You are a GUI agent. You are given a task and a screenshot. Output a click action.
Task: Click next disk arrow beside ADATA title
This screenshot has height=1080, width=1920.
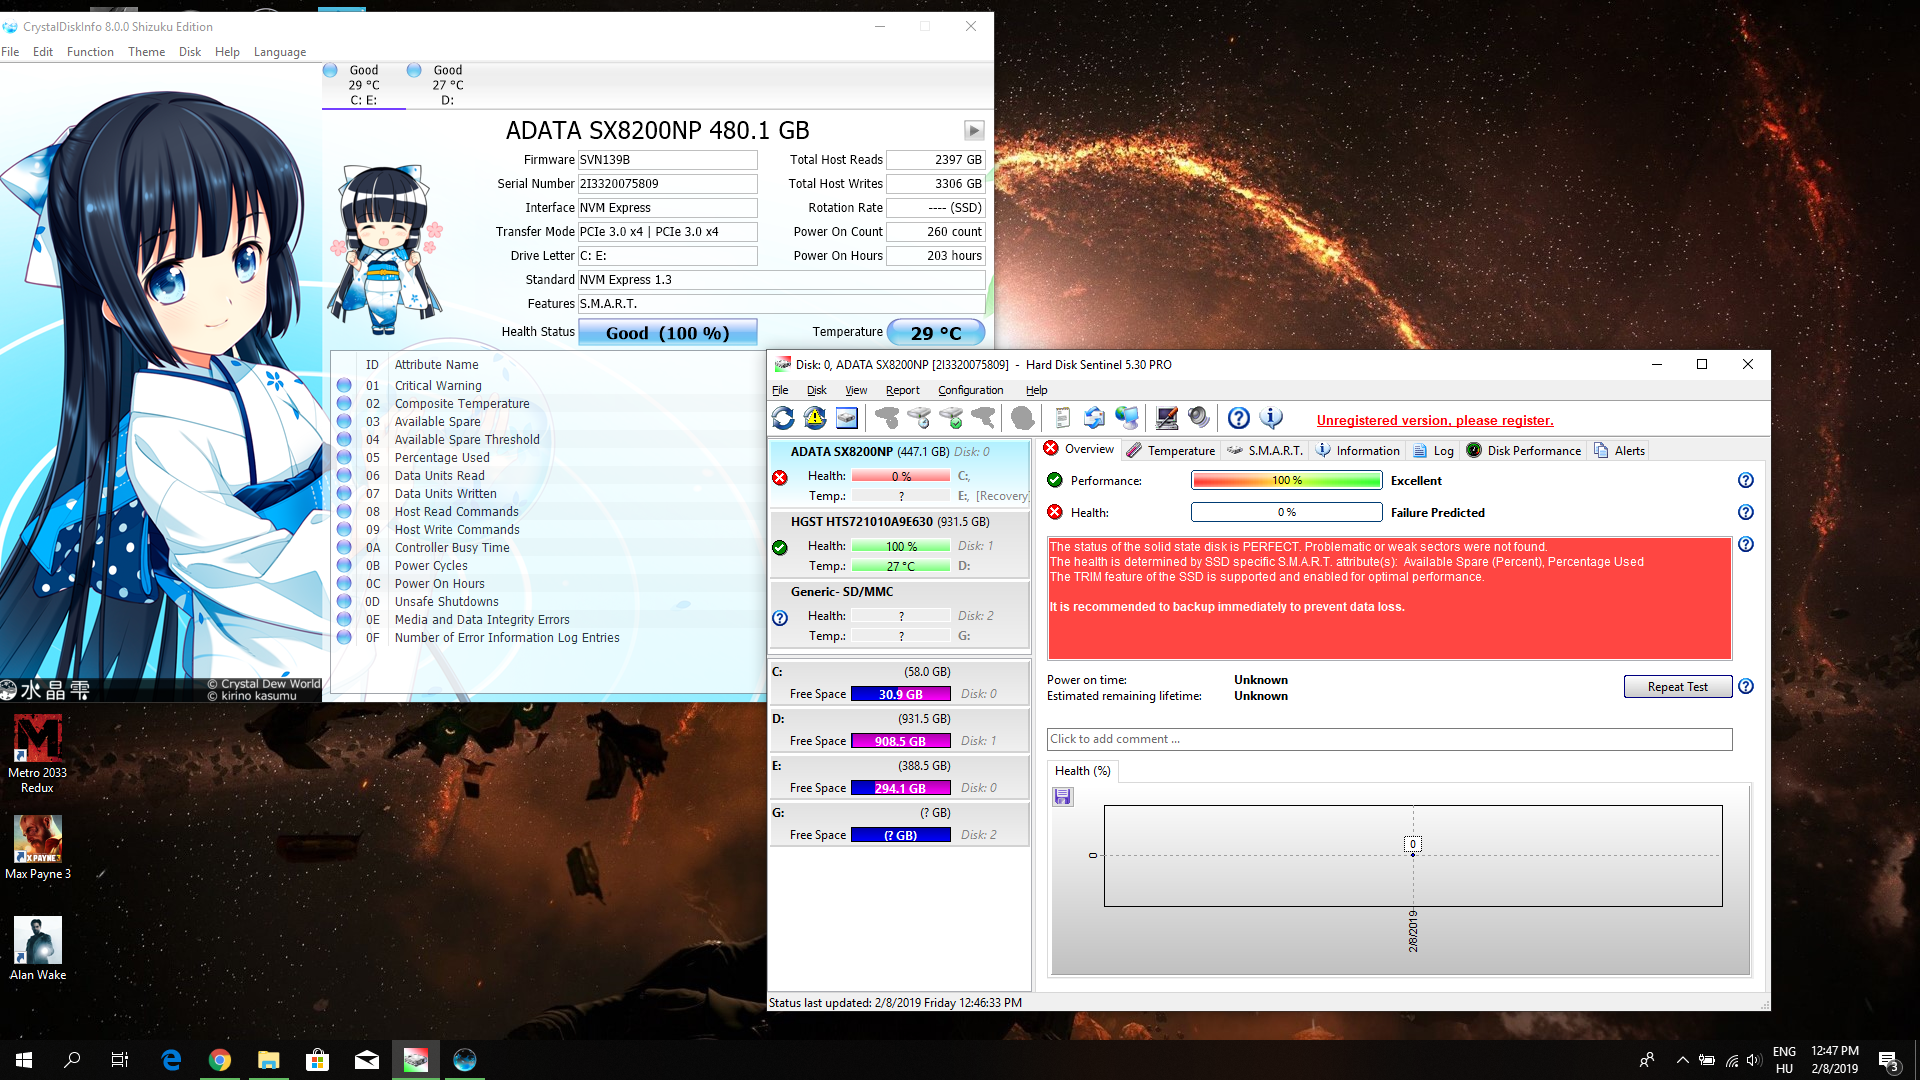click(x=973, y=131)
